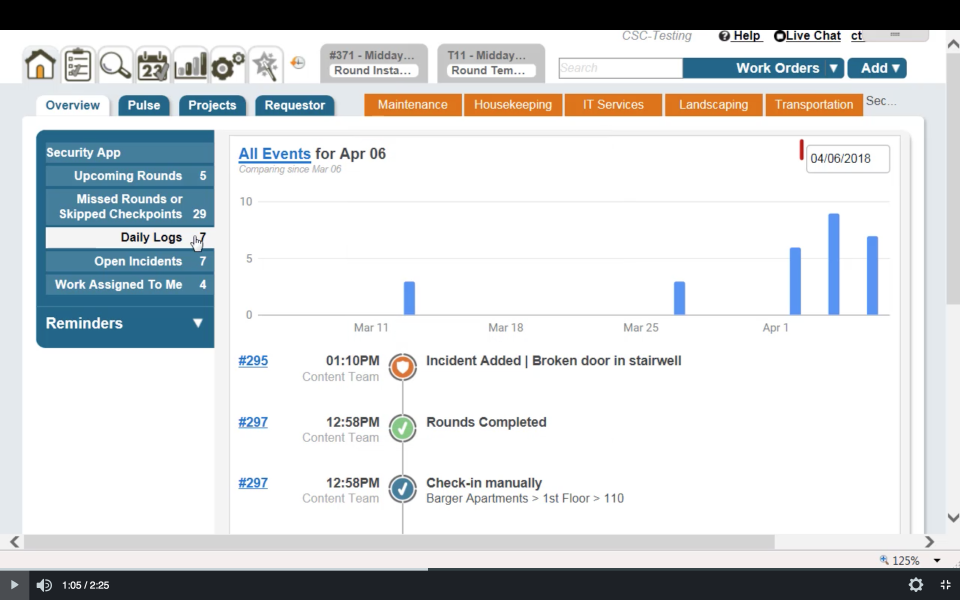Select Work Assigned To Me
Viewport: 960px width, 600px height.
click(x=130, y=285)
